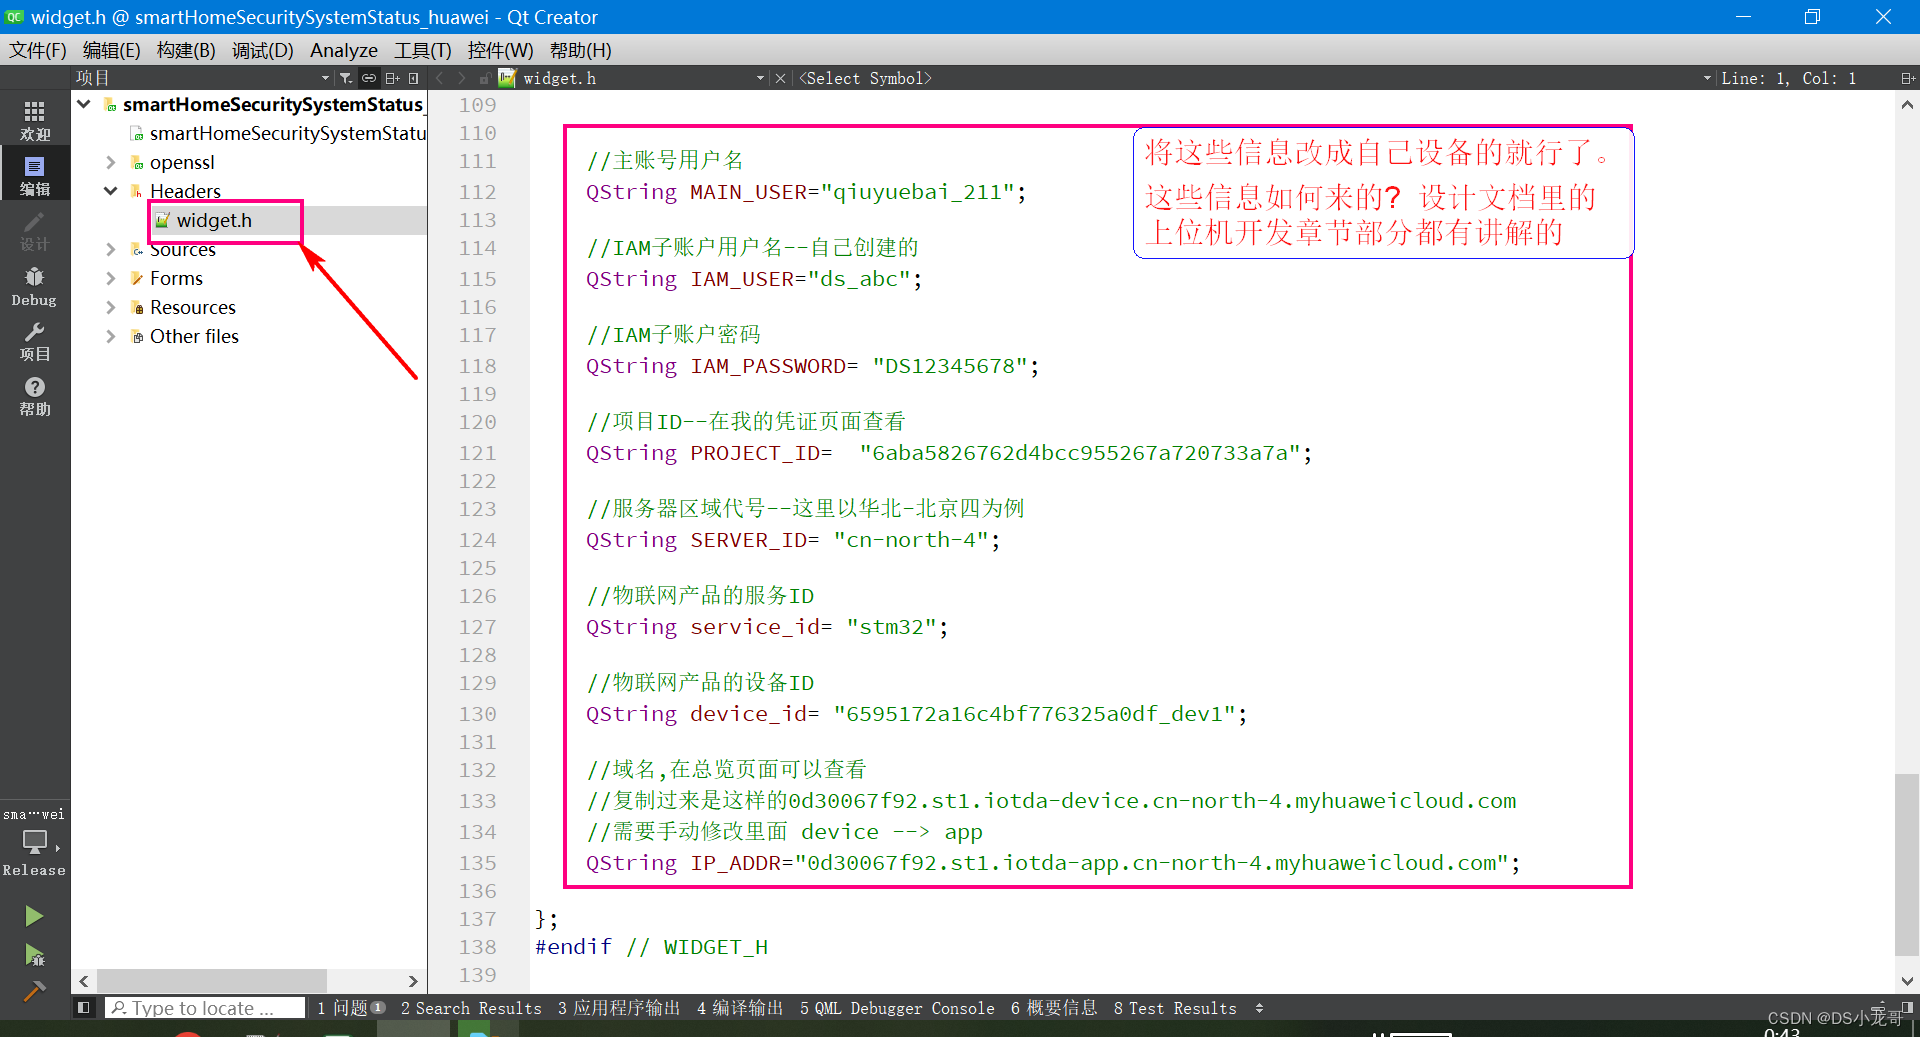Open the 帮助 (Help) mode
Screen dimensions: 1920x1037
click(35, 395)
